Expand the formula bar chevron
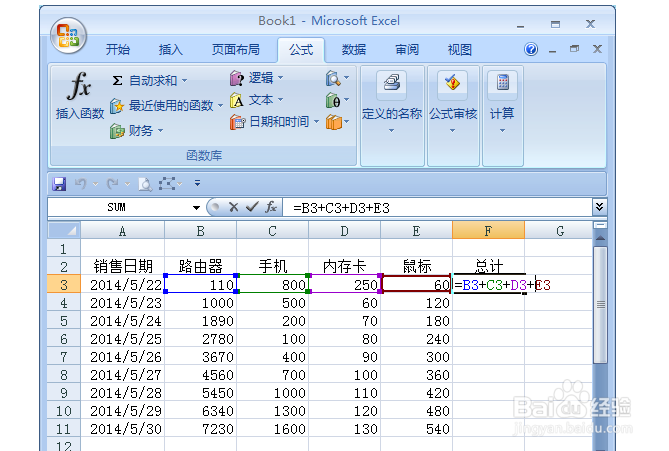This screenshot has width=669, height=451. (599, 207)
